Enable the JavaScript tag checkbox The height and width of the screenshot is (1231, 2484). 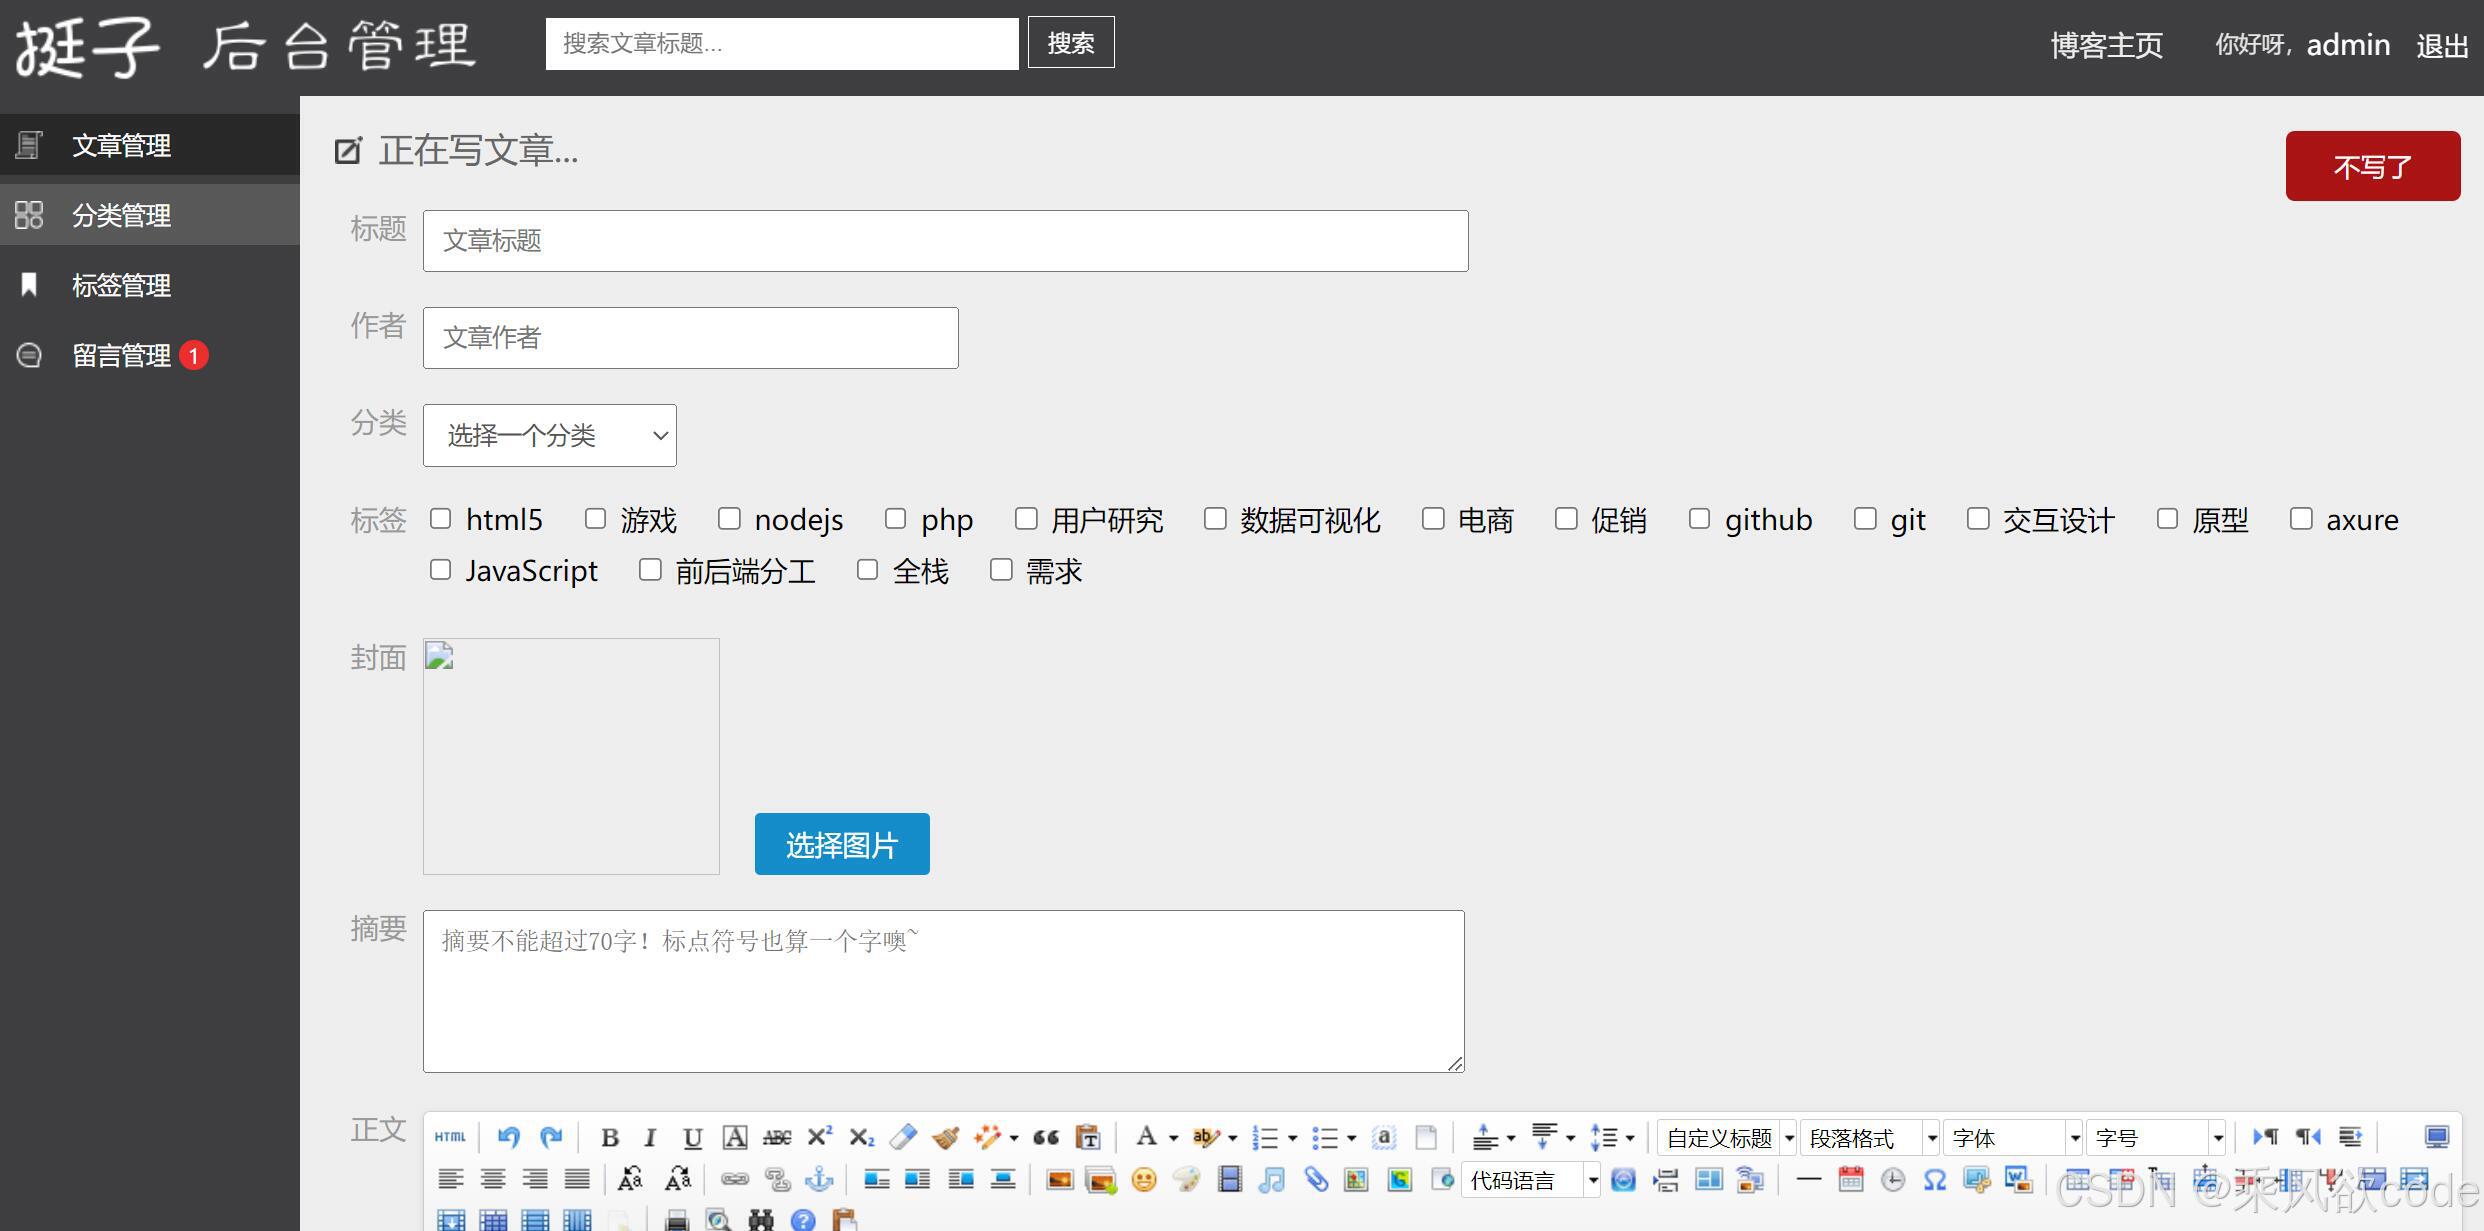(x=441, y=569)
